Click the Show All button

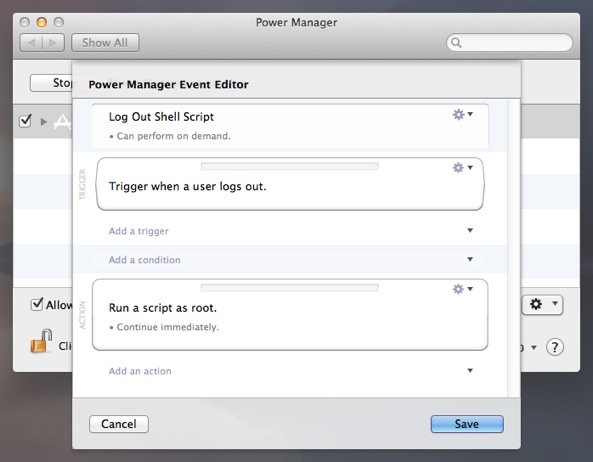coord(105,43)
